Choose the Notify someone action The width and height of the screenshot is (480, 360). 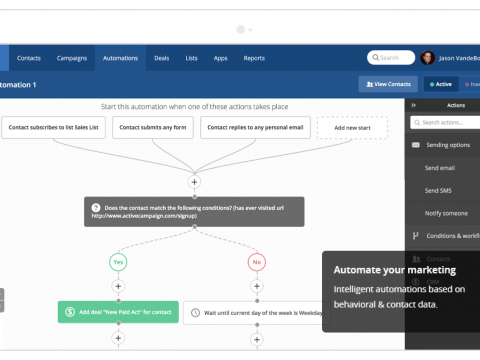coord(446,213)
